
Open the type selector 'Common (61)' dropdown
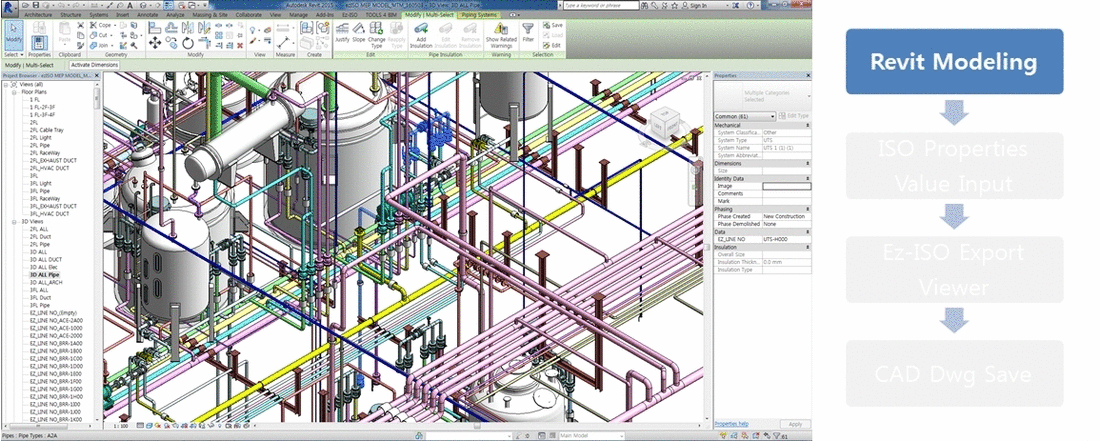point(745,116)
